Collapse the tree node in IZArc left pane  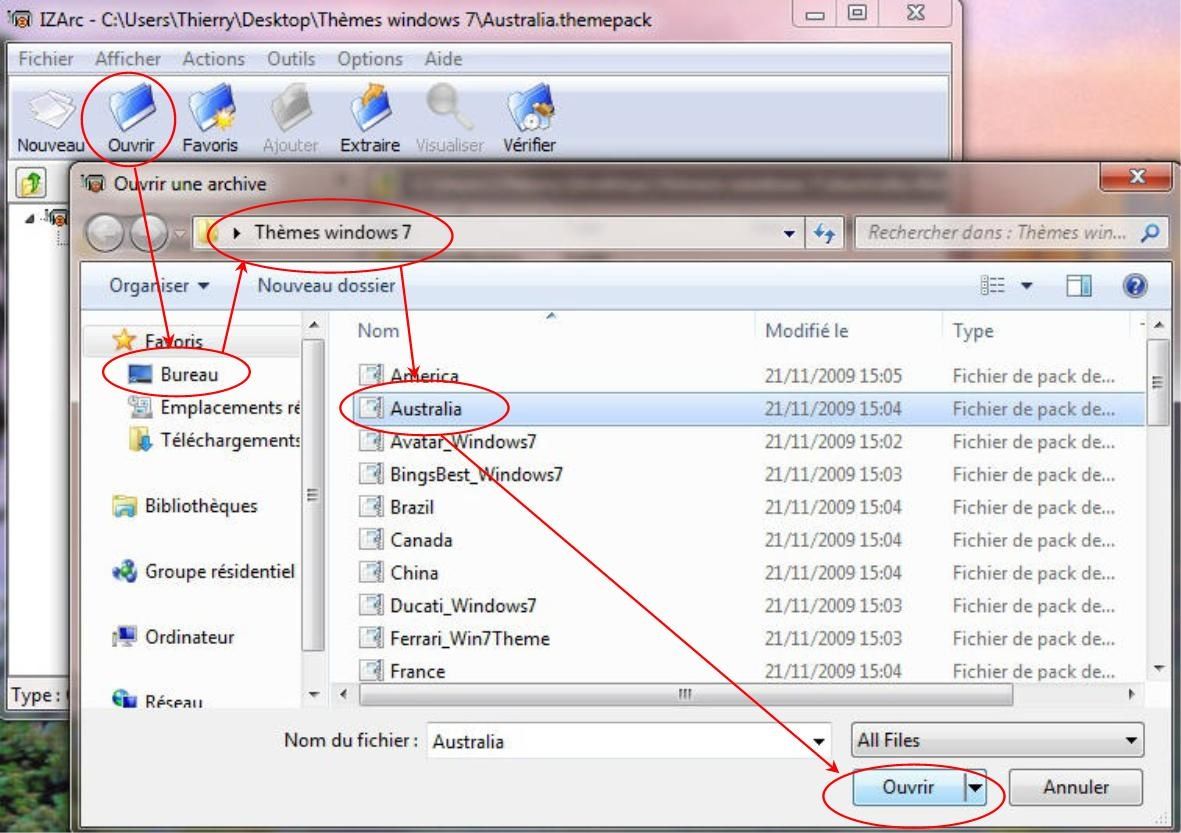coord(29,218)
